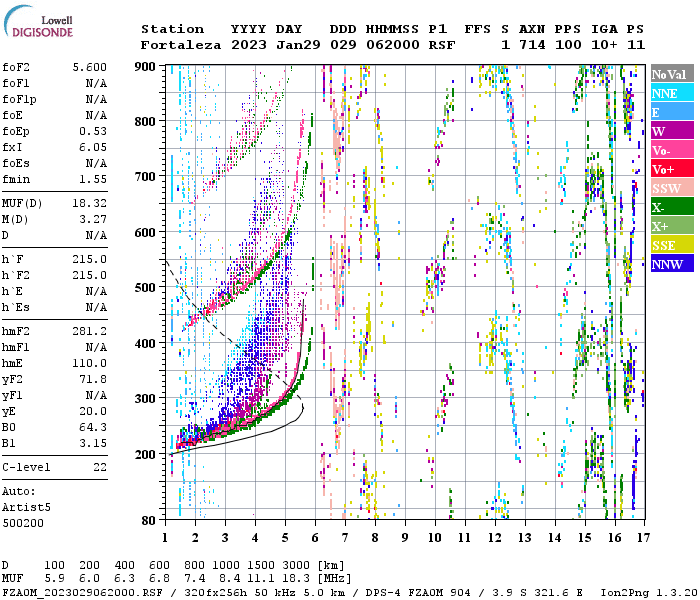Click the IGA value 10+
This screenshot has height=600, width=700.
tap(604, 45)
